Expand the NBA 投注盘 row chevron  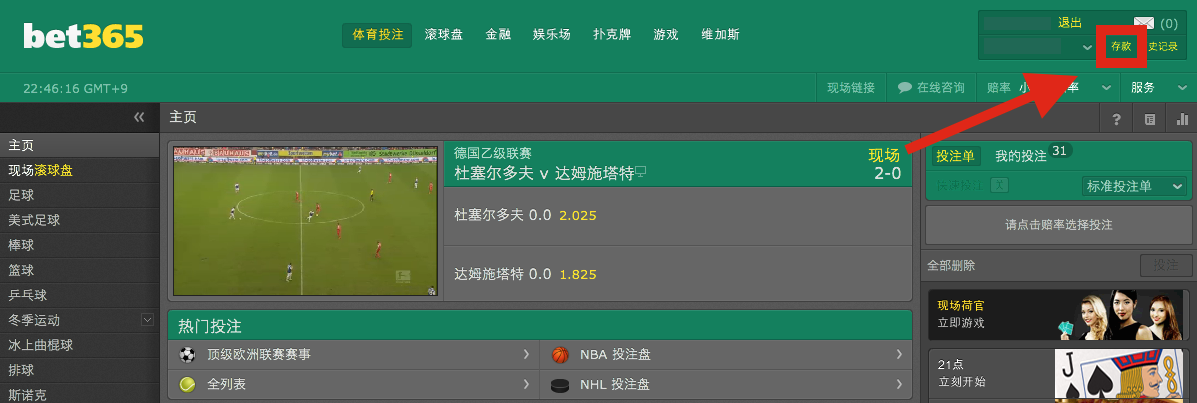899,355
